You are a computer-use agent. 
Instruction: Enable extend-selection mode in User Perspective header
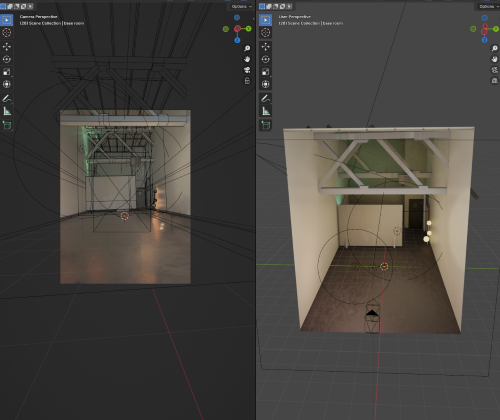[x=269, y=6]
